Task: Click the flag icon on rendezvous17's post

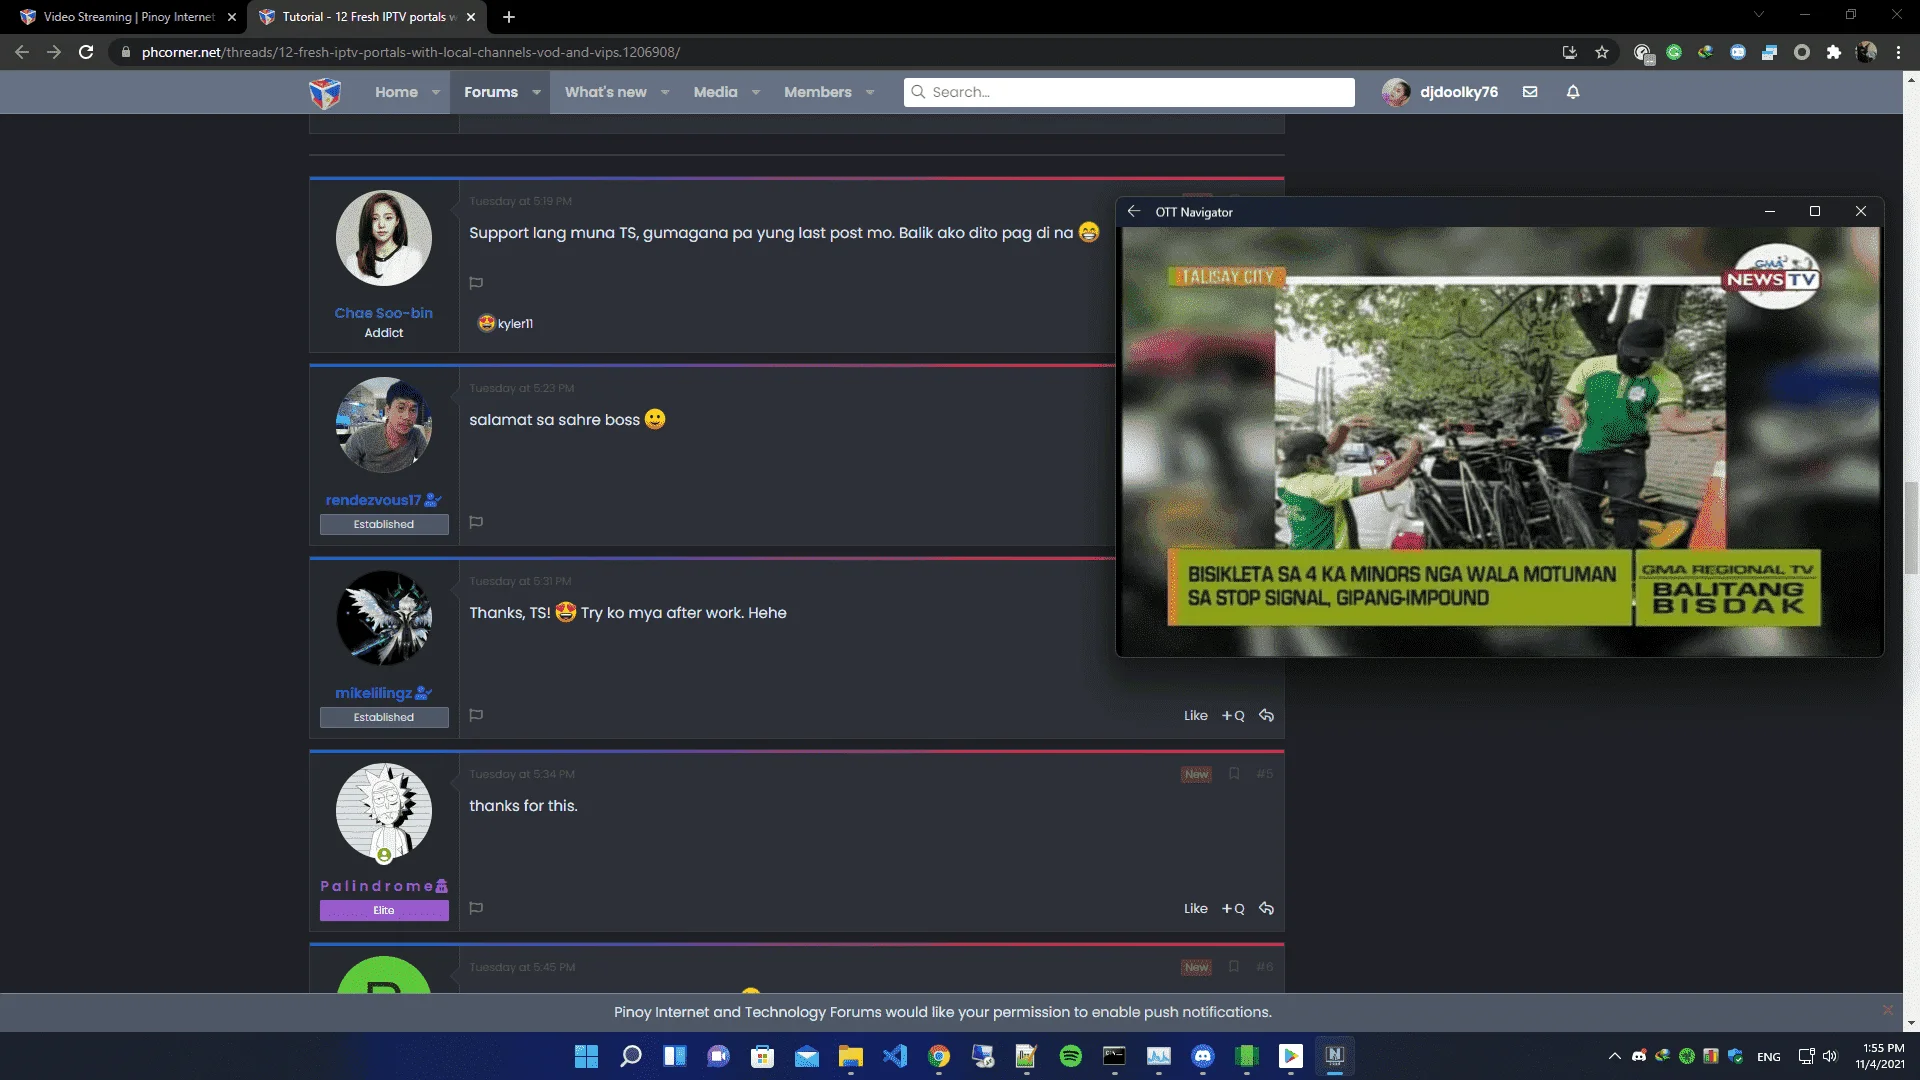Action: pyautogui.click(x=476, y=522)
